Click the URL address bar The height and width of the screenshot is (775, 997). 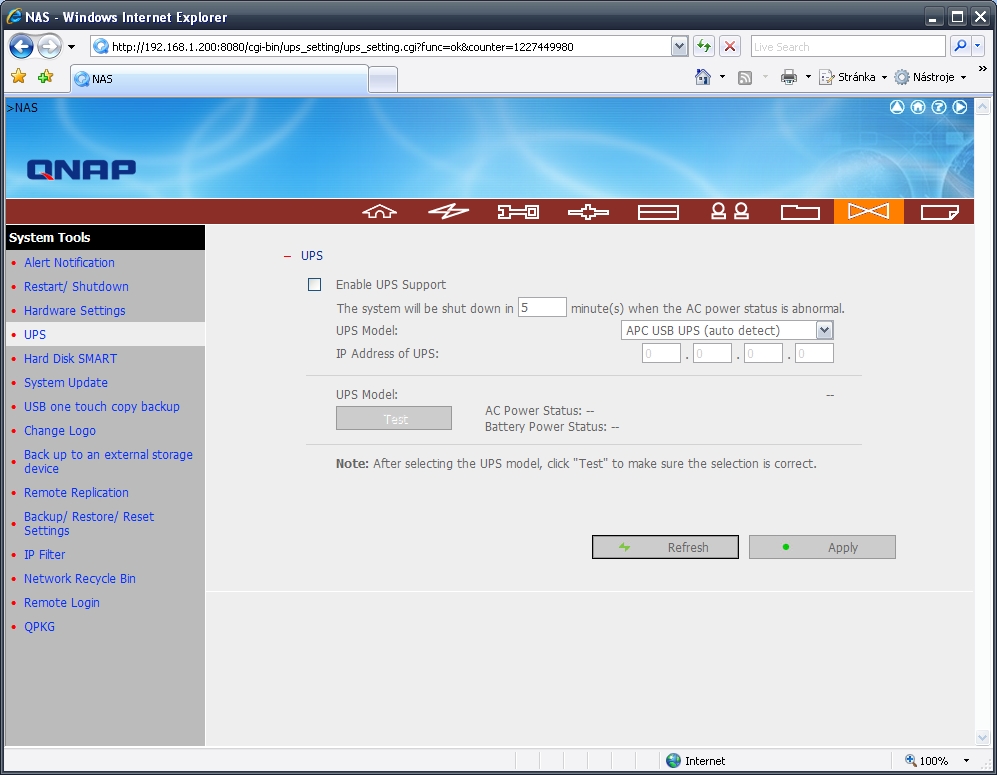click(x=381, y=46)
